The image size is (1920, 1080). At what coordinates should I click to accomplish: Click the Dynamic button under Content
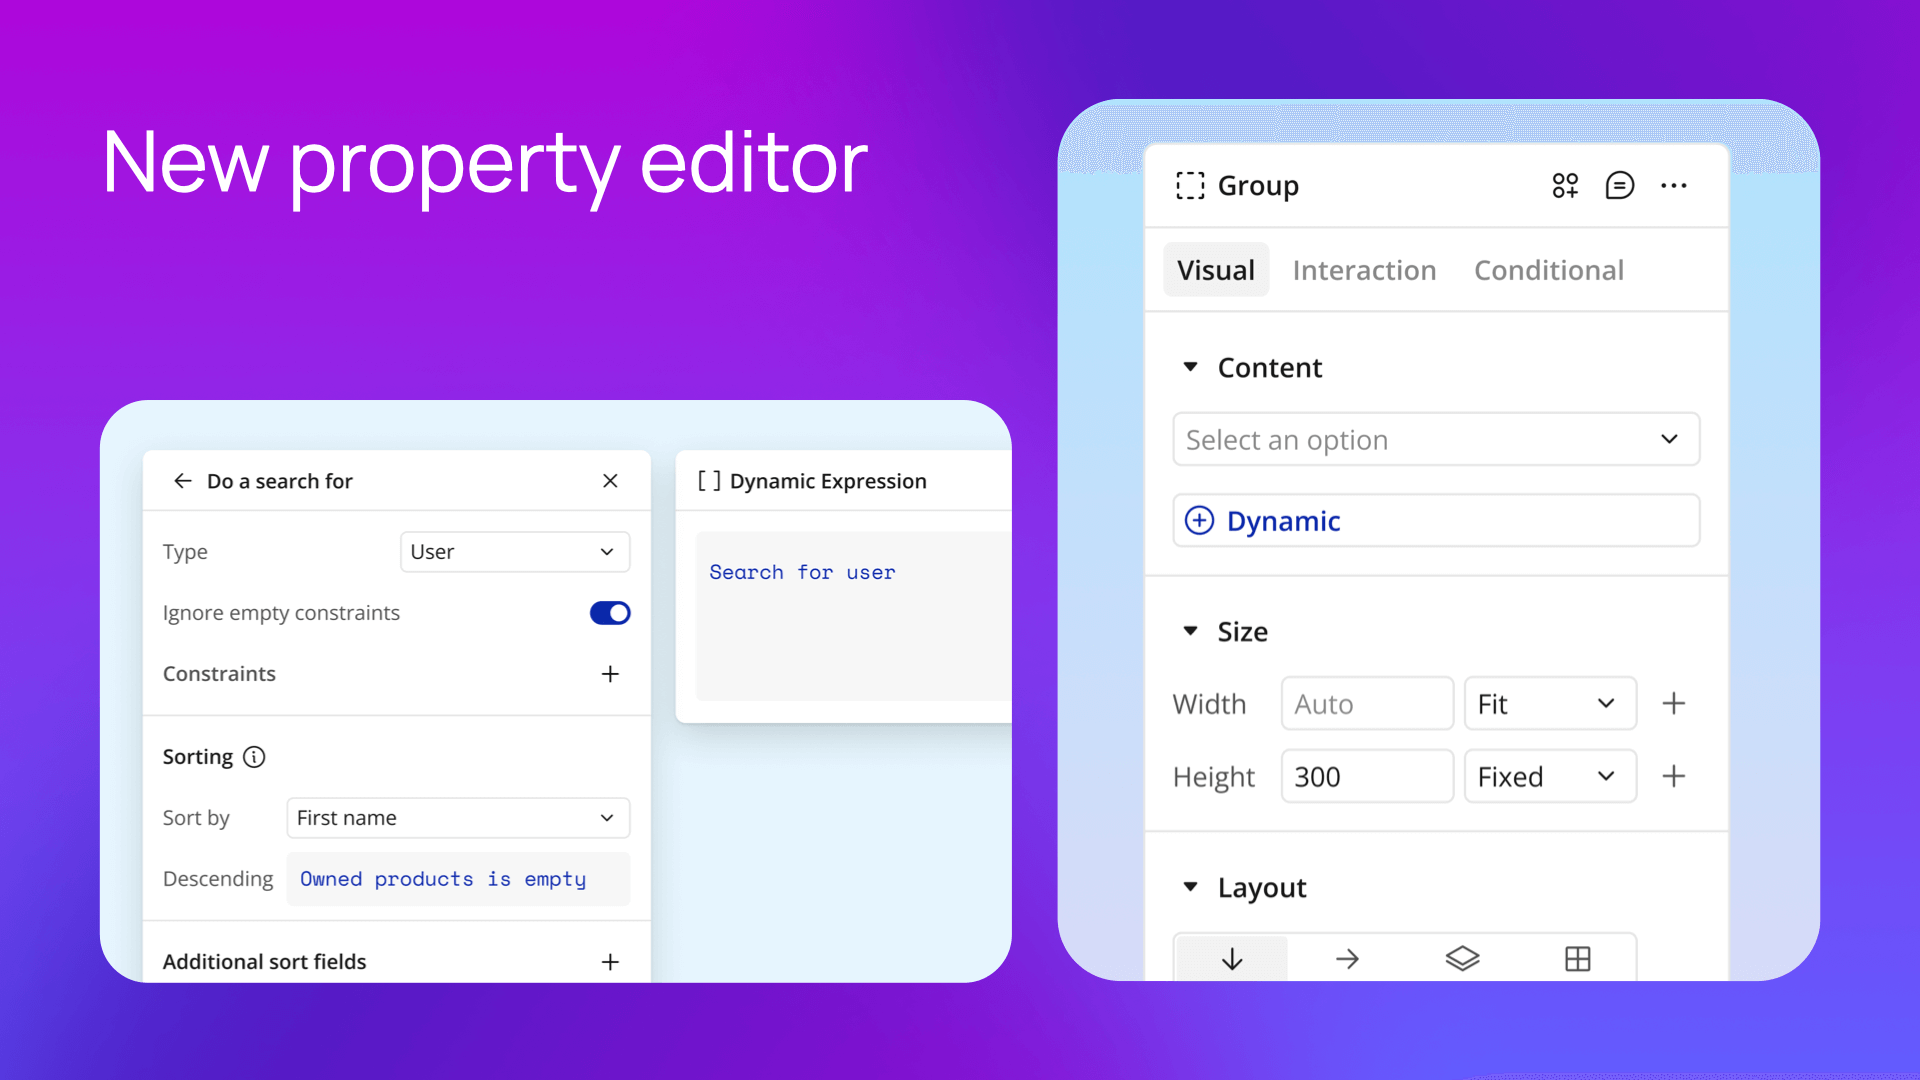pos(1435,520)
